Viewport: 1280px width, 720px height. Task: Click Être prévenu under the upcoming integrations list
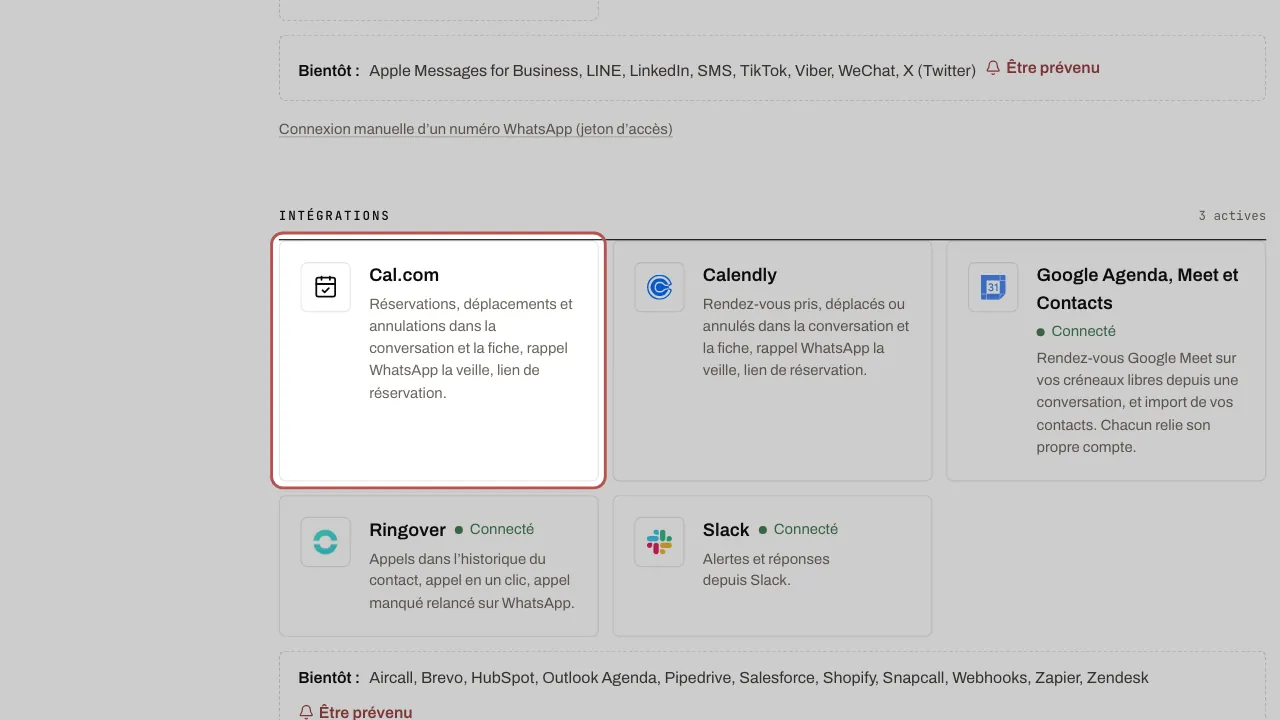[x=365, y=712]
